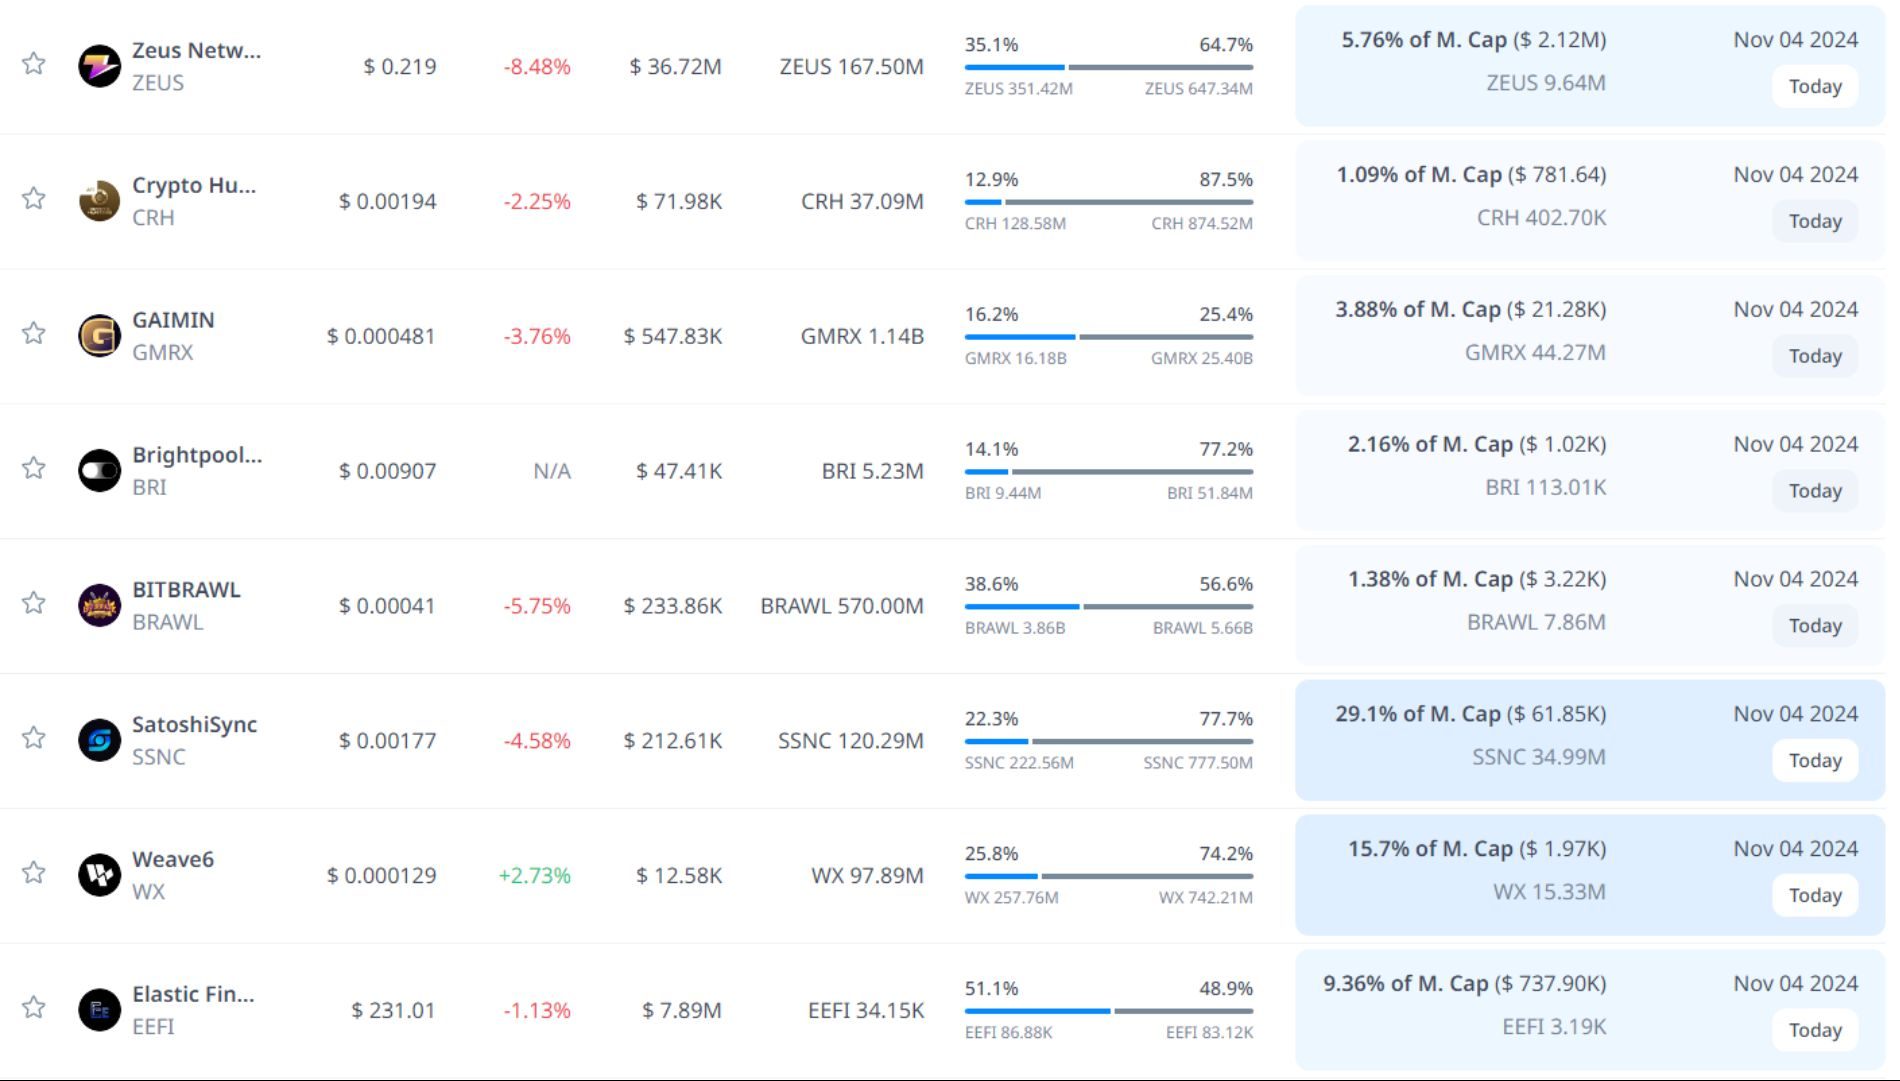The height and width of the screenshot is (1081, 1900).
Task: Click the EEFI 51.1% unlock progress bar
Action: (1108, 1011)
